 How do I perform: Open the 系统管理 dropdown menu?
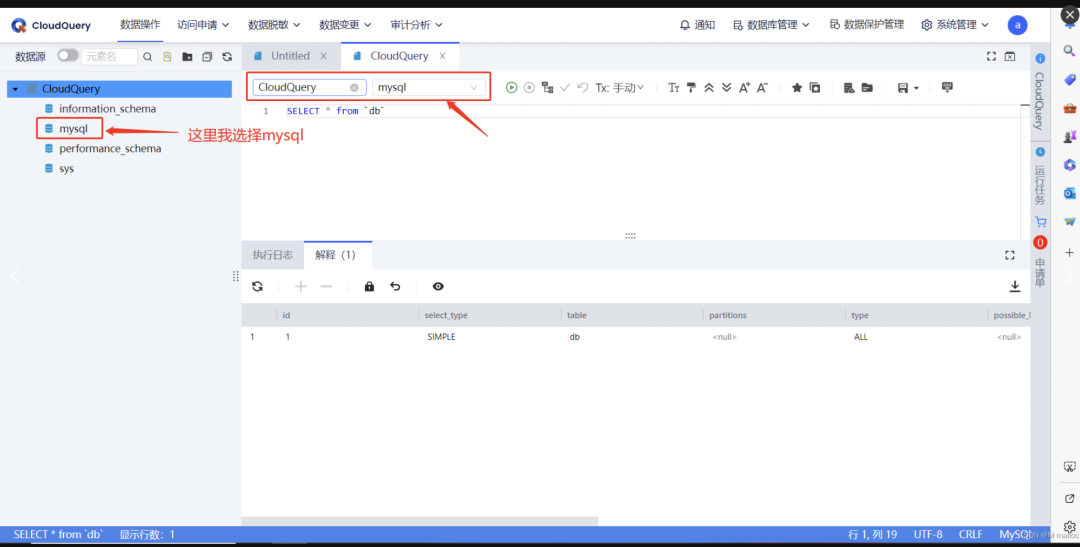[x=955, y=25]
